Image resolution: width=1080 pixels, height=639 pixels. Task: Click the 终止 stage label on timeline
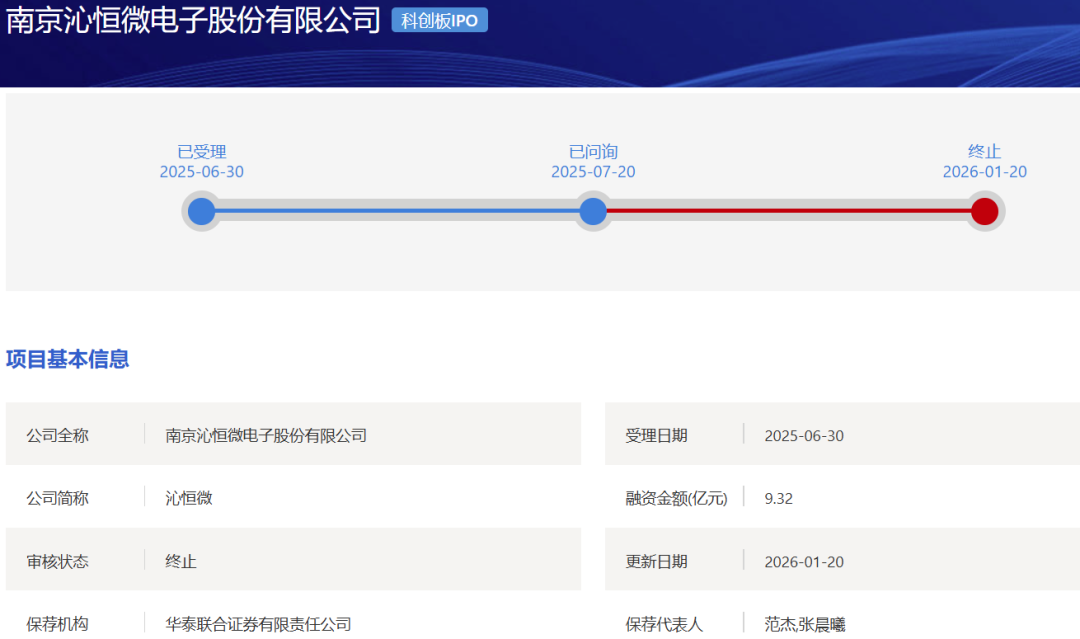(x=984, y=151)
